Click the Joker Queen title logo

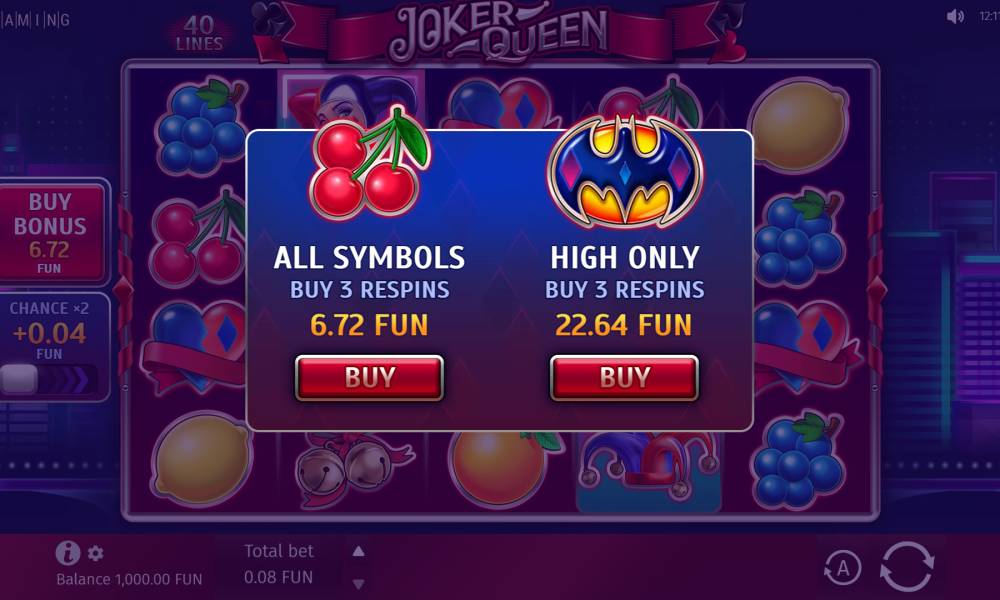click(x=499, y=31)
